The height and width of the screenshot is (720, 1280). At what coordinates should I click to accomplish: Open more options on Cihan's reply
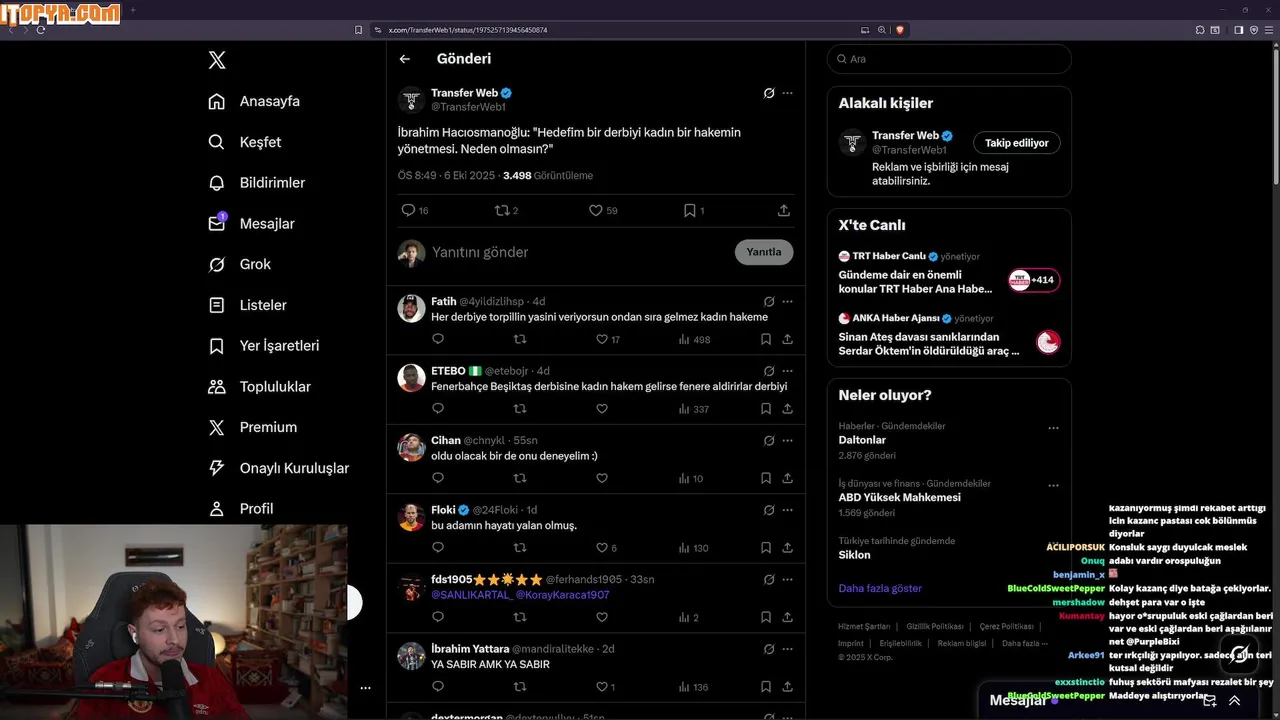pyautogui.click(x=788, y=440)
